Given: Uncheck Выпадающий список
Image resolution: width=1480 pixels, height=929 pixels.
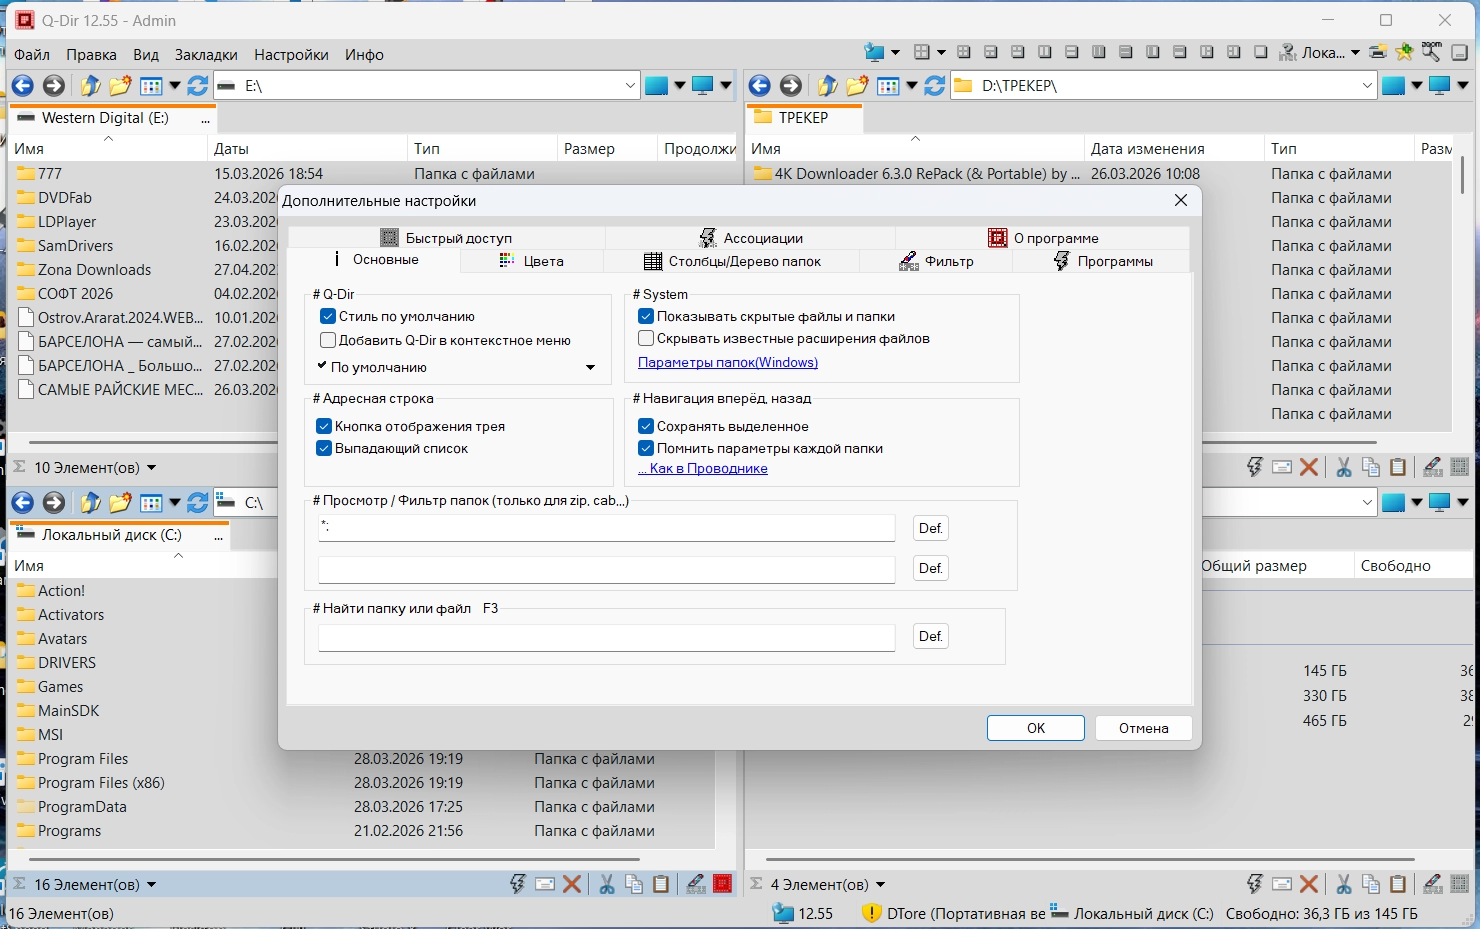Looking at the screenshot, I should coord(324,448).
